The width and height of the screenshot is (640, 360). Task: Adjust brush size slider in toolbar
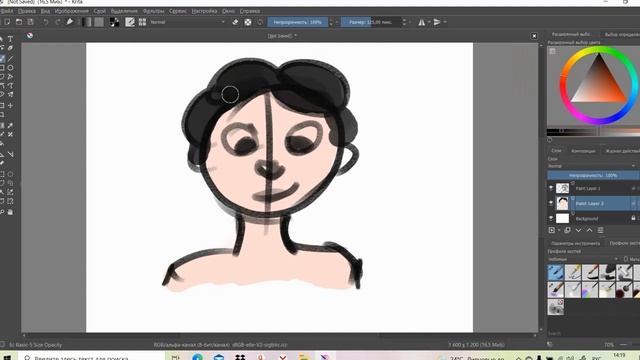371,22
